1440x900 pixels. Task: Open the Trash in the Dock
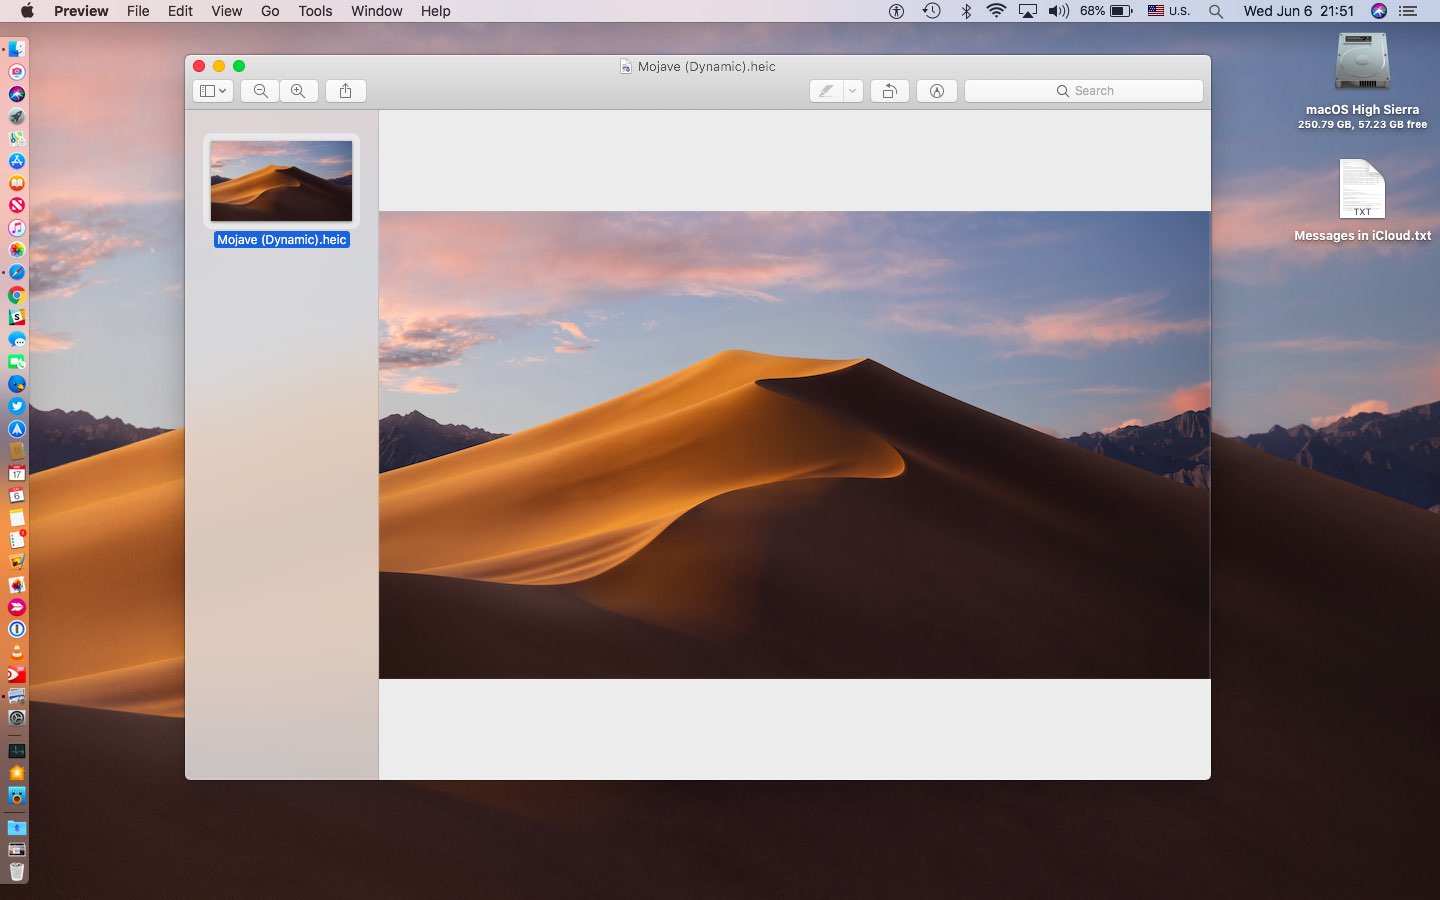17,873
